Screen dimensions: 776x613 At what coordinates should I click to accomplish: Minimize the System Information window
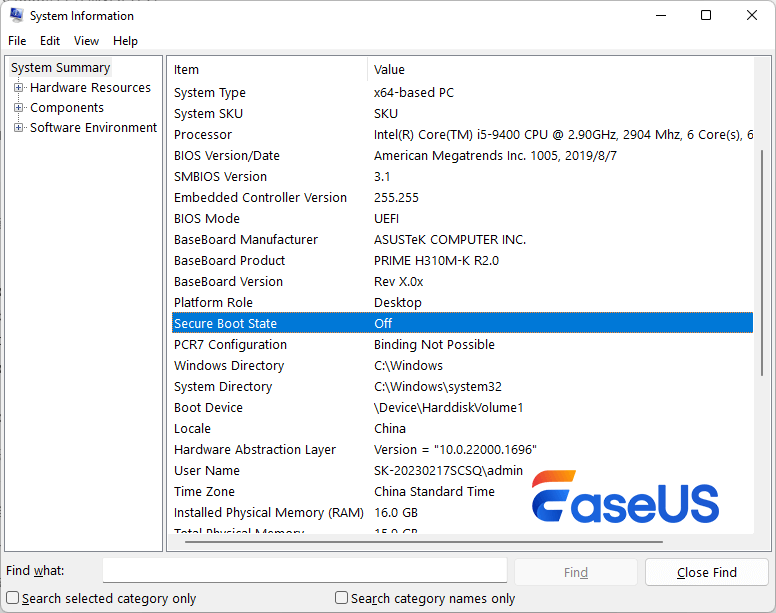661,15
